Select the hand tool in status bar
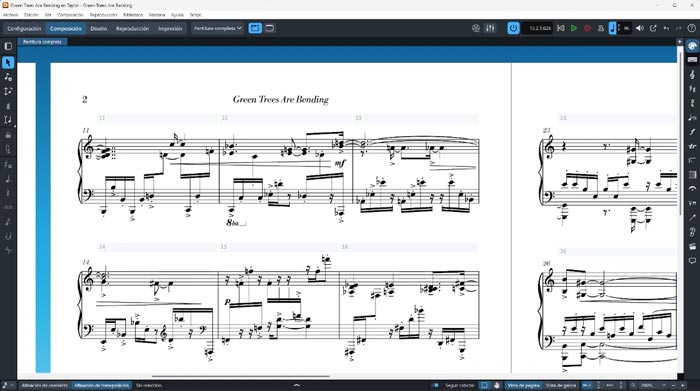 click(496, 385)
